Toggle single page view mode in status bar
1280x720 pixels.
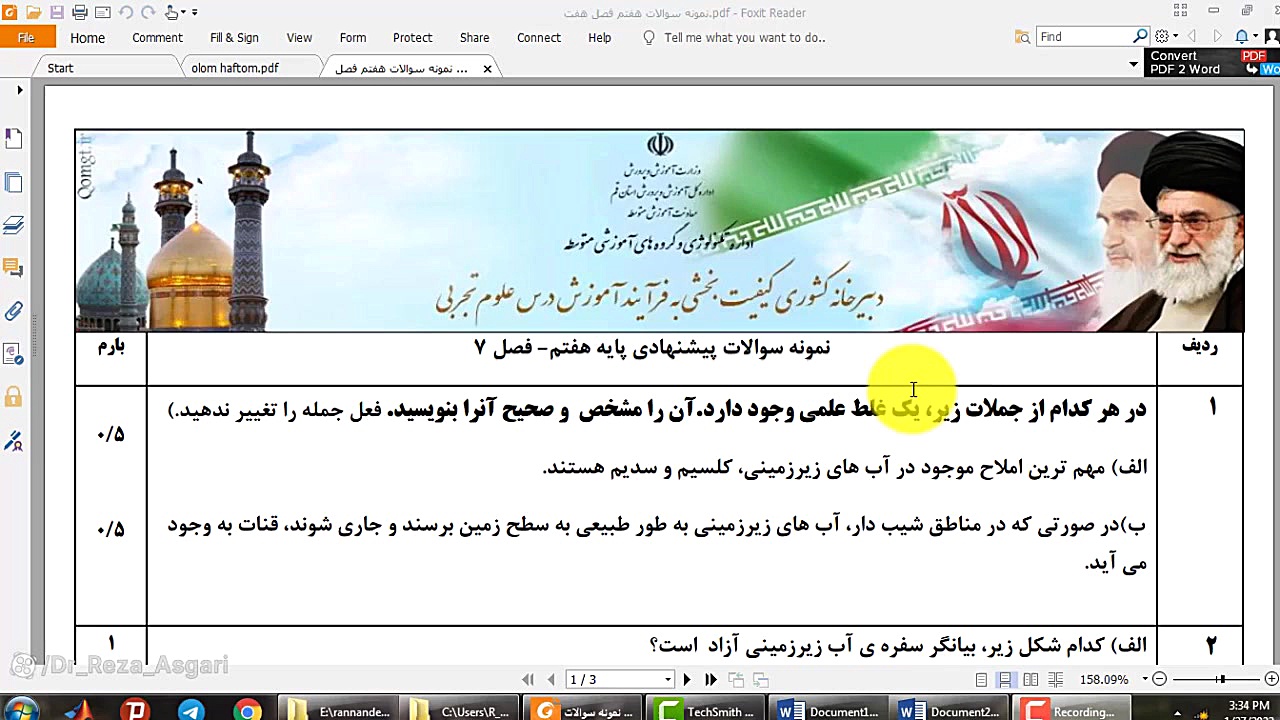(x=982, y=679)
